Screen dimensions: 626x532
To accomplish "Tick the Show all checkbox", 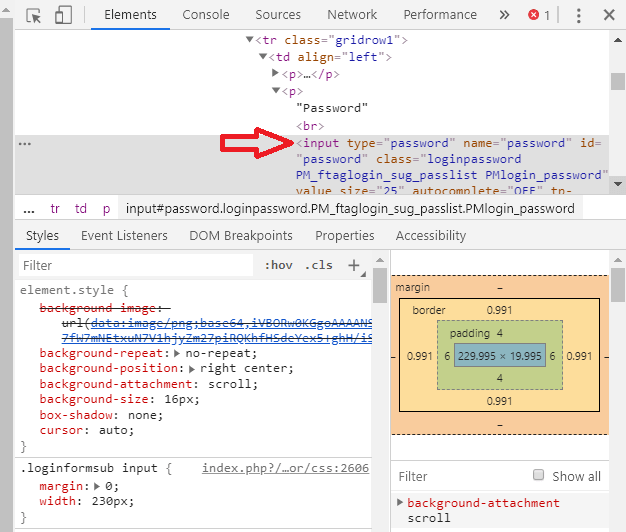I will coord(539,475).
